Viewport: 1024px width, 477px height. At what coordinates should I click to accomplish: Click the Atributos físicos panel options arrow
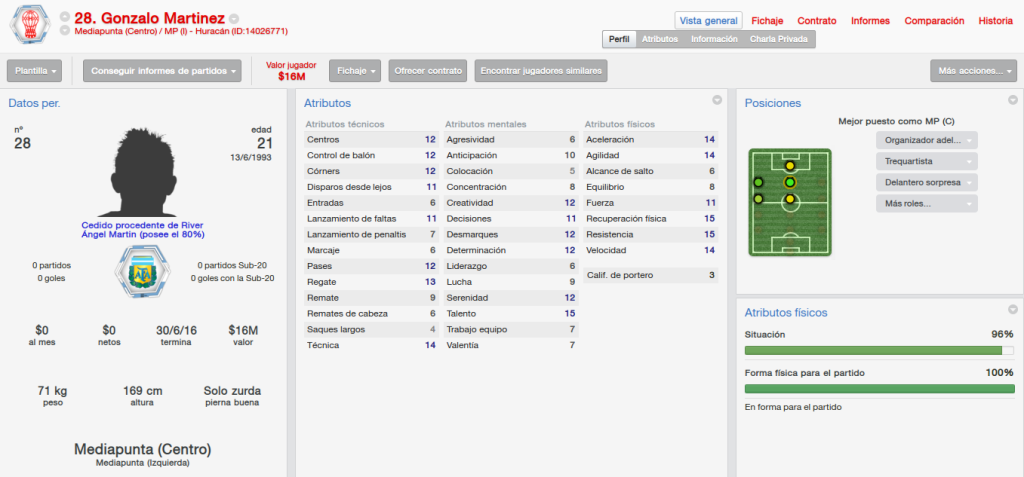point(1013,309)
